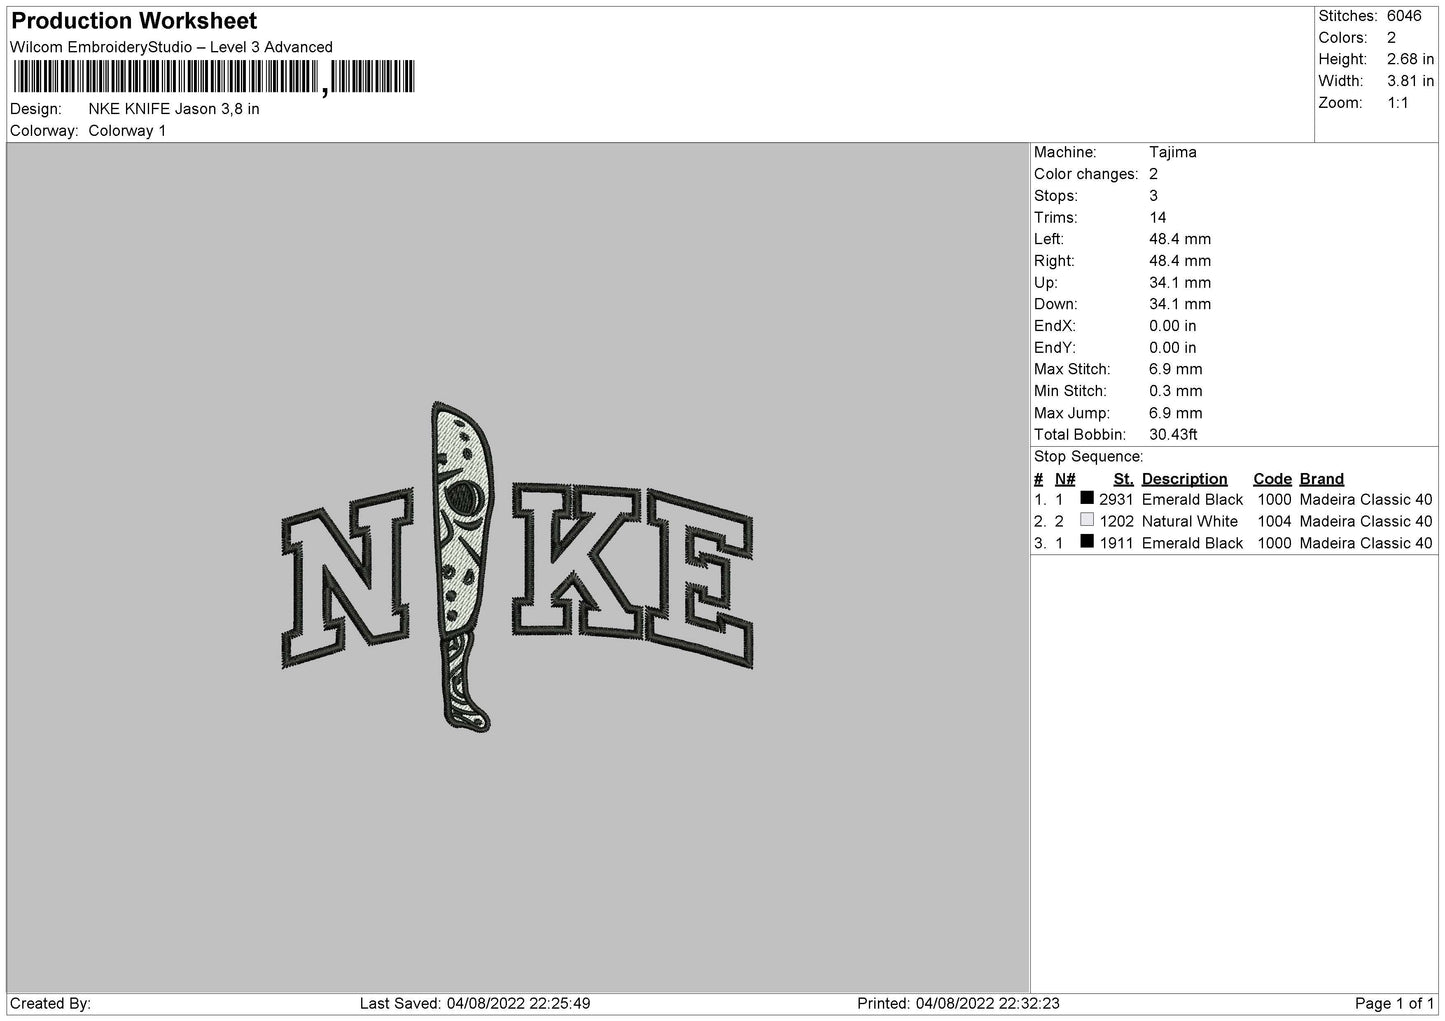The image size is (1445, 1021).
Task: Click the Left 48.4 mm row
Action: tap(1122, 239)
